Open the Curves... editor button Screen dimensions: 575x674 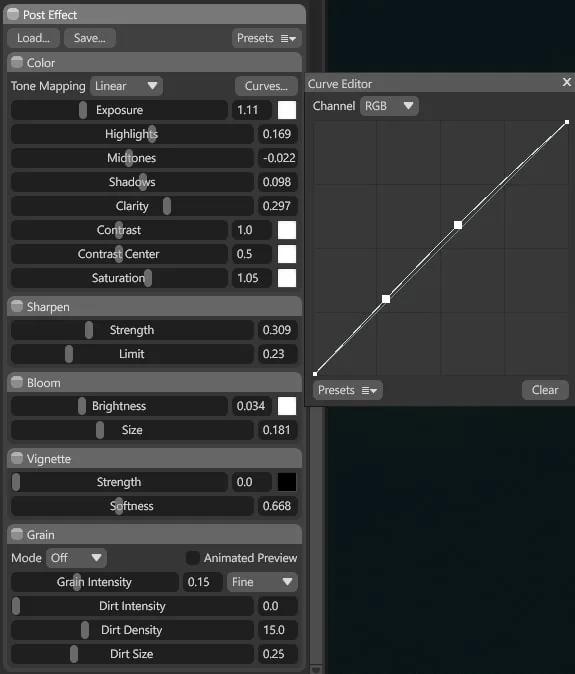pos(266,86)
